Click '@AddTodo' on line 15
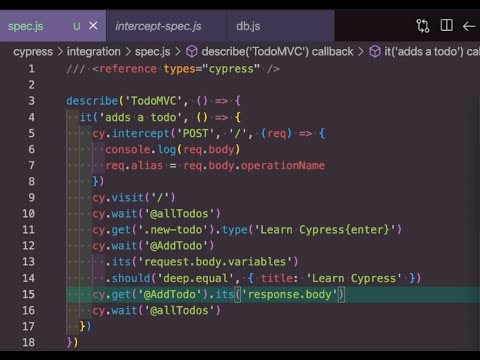 [x=170, y=294]
